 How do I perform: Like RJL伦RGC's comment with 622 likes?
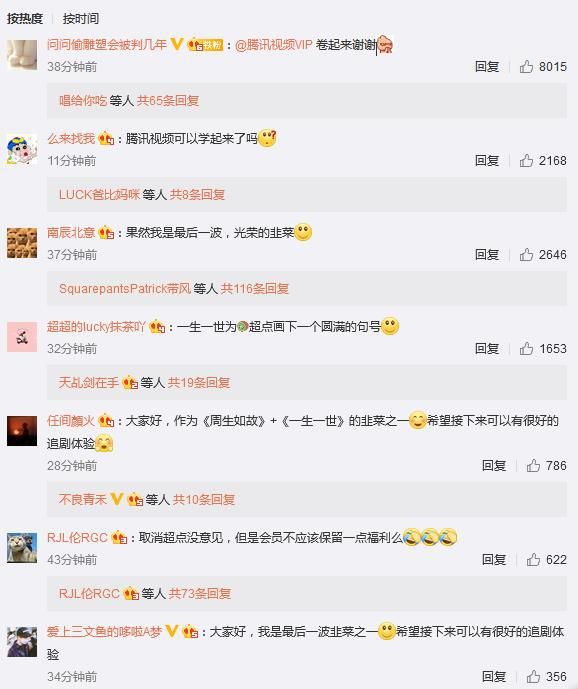tap(533, 560)
